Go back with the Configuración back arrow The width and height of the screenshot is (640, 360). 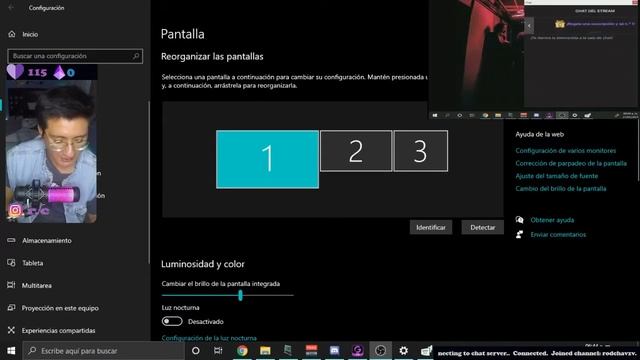[x=11, y=7]
